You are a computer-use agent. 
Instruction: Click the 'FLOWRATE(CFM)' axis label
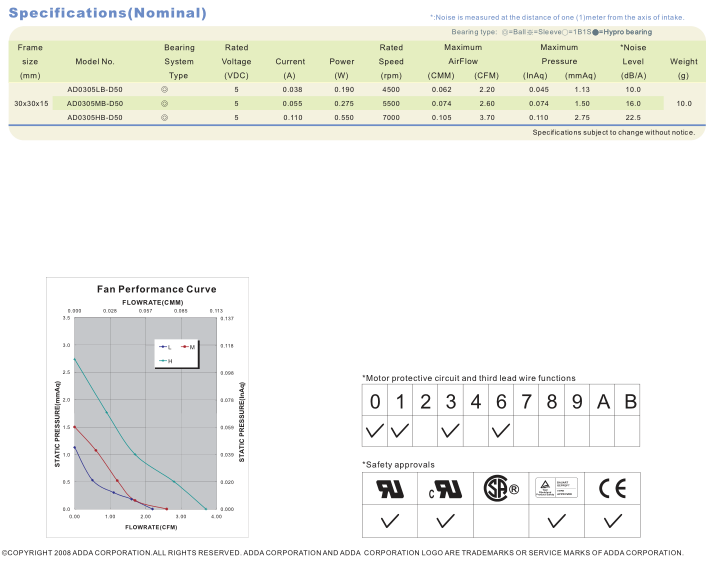[x=151, y=527]
